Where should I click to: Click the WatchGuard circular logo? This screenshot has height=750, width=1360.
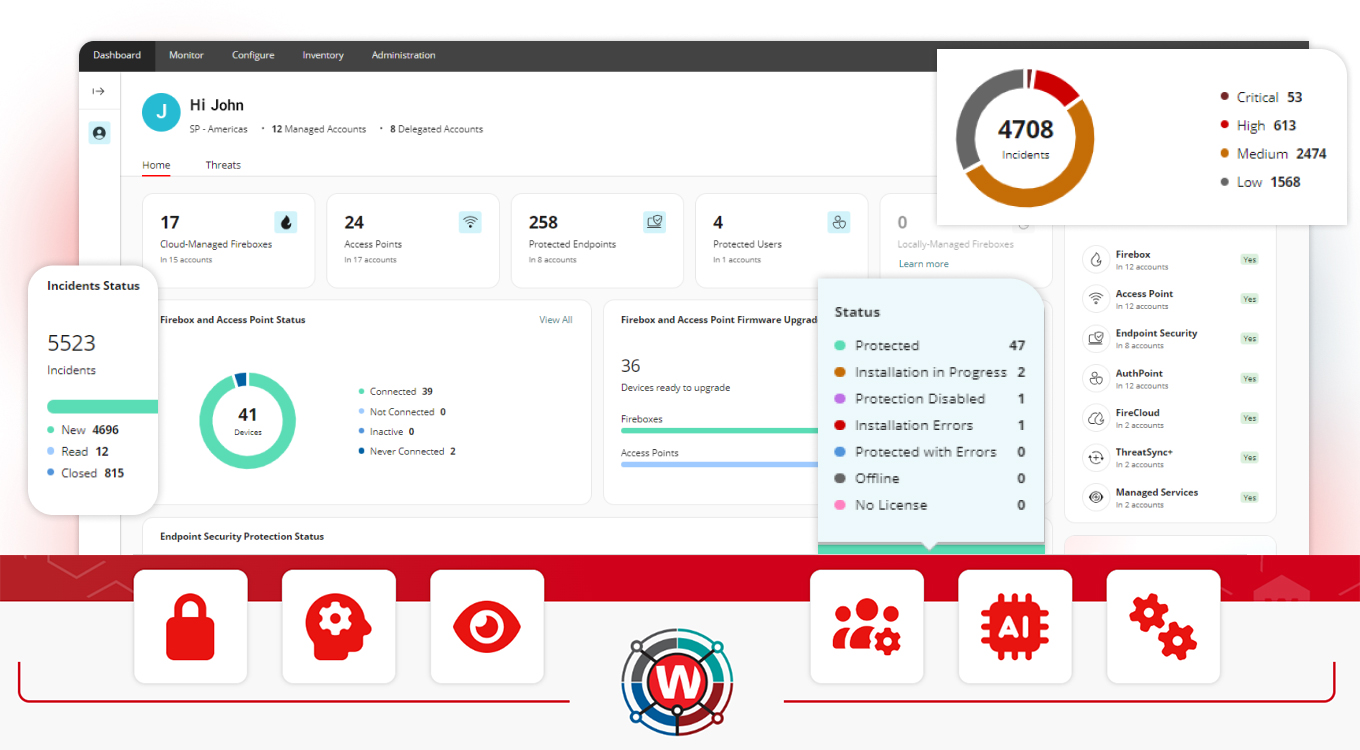677,683
